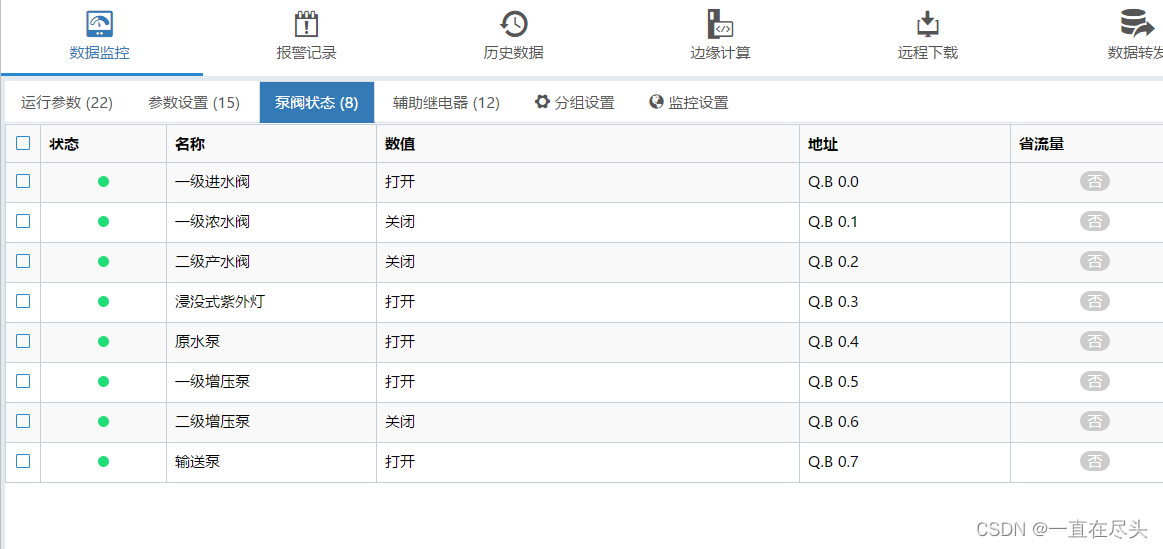1163x549 pixels.
Task: Toggle 省流量 switch for Q.B 0.0
Action: click(1095, 182)
